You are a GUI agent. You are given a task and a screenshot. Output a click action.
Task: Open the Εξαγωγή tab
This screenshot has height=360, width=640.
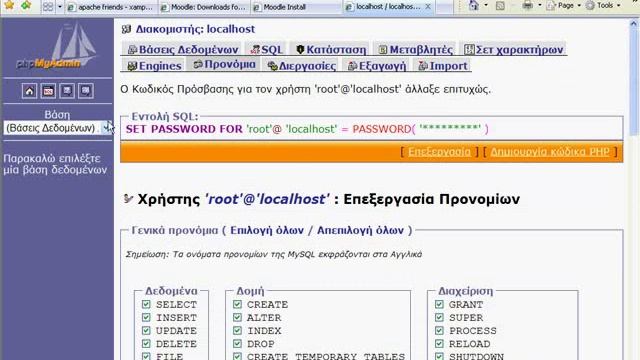tap(377, 66)
